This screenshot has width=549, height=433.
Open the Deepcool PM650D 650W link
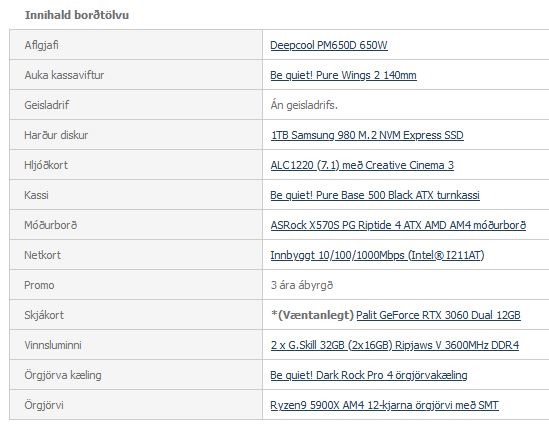coord(329,45)
